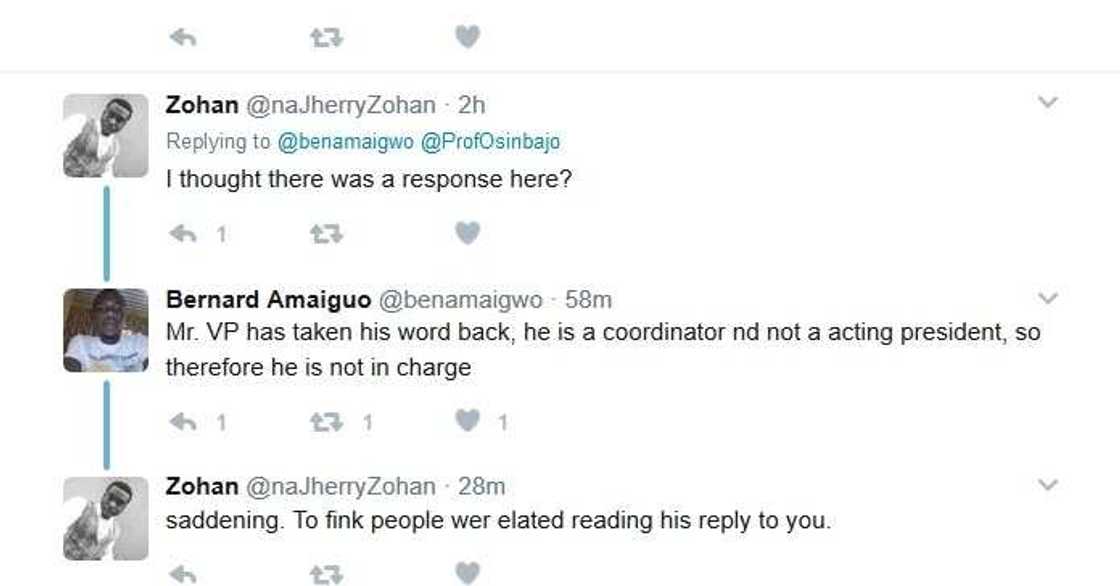Click the reply icon on the topmost tweet

[183, 38]
